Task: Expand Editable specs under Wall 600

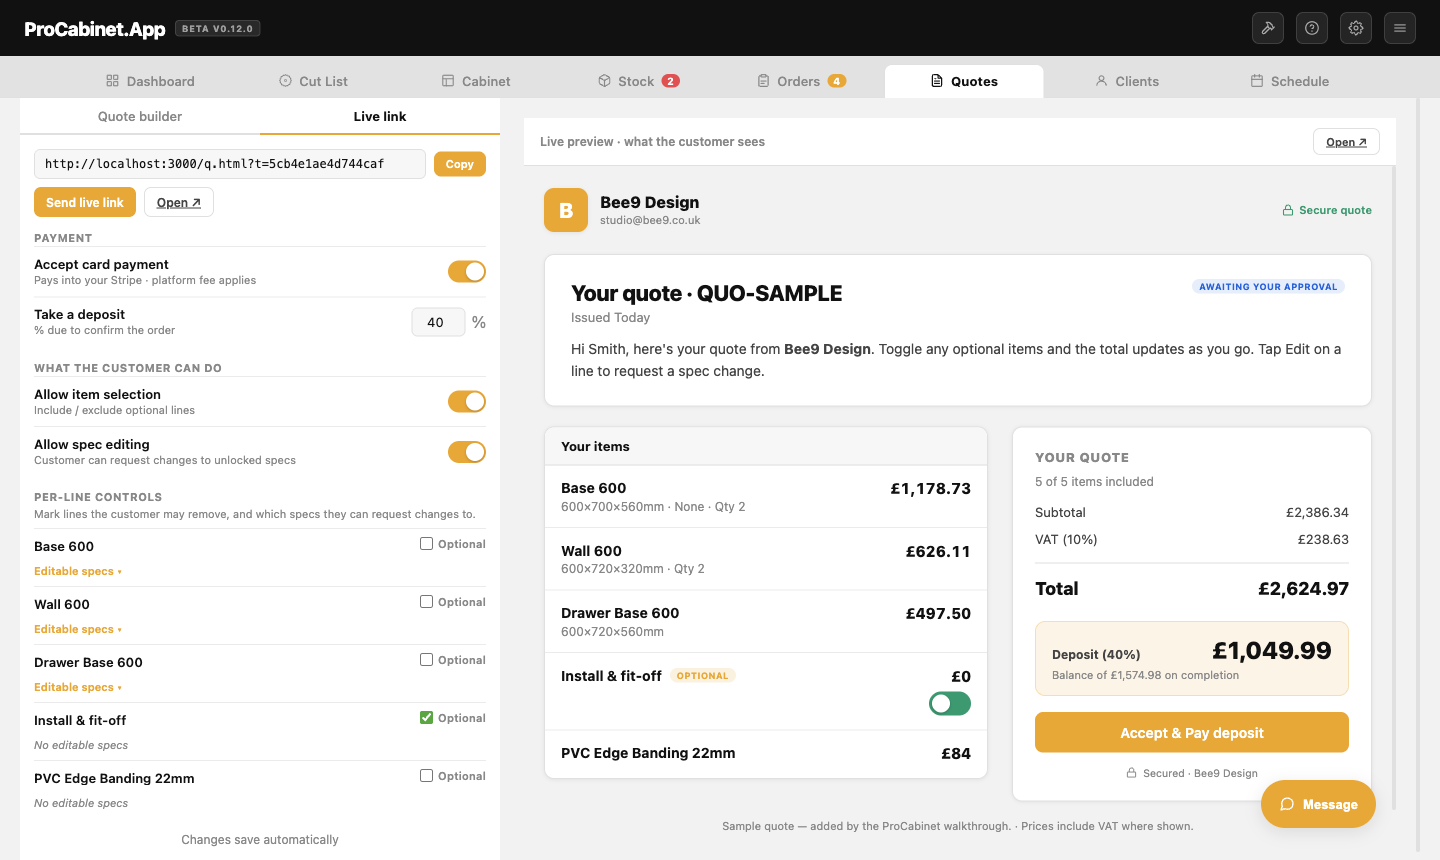Action: click(78, 629)
